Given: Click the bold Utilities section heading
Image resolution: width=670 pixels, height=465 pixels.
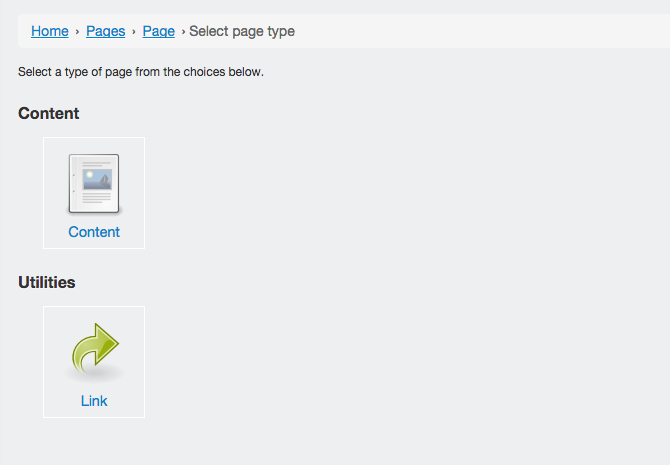Looking at the screenshot, I should point(47,283).
